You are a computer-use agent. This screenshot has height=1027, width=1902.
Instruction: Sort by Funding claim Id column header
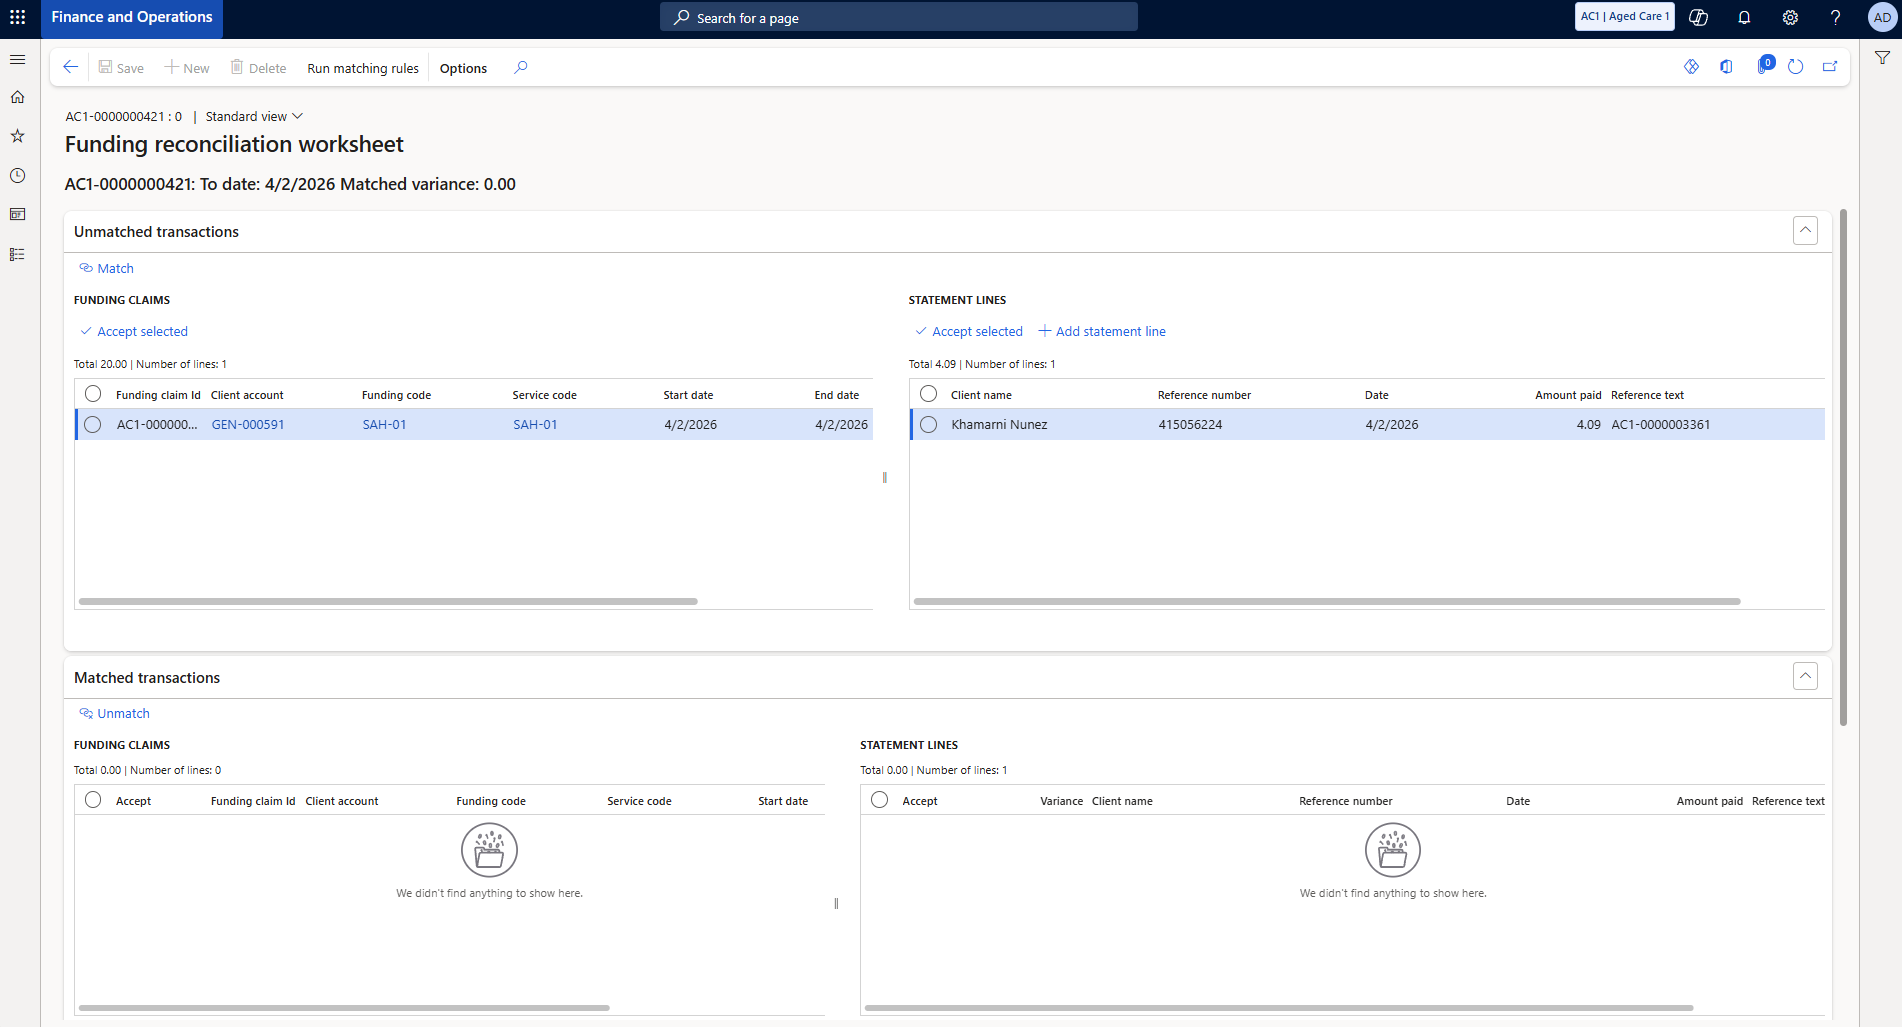pyautogui.click(x=158, y=395)
